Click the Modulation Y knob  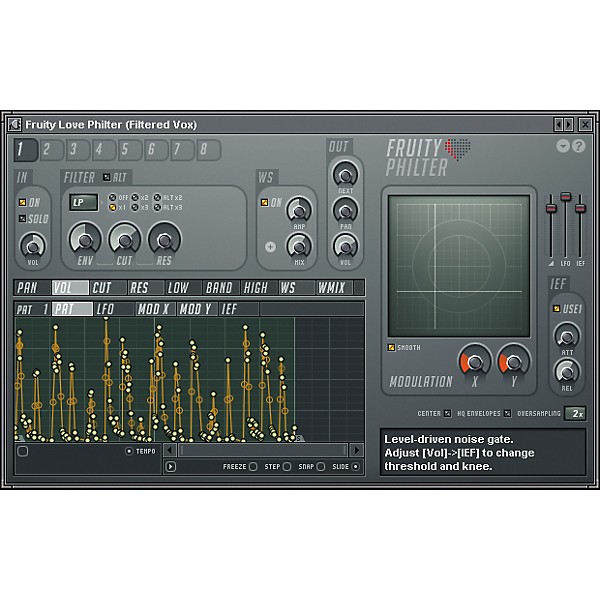(514, 362)
